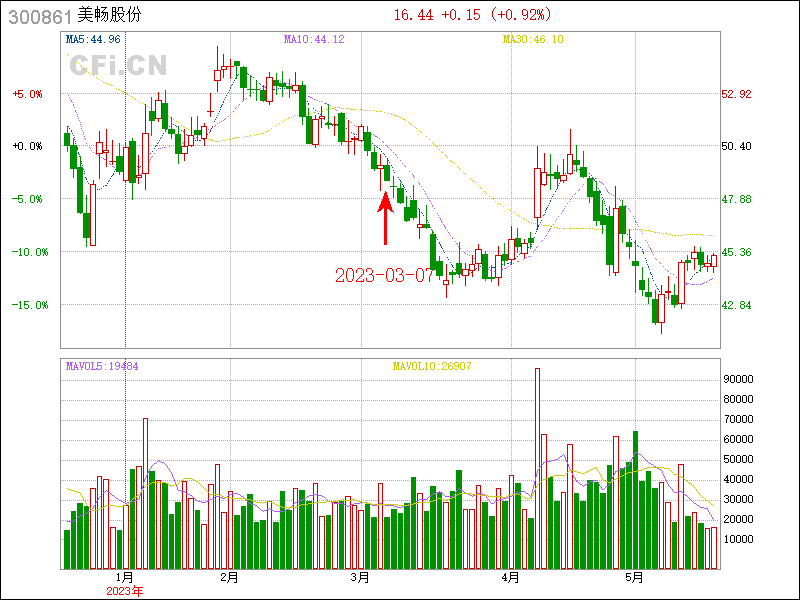Click the 5月 month axis label
The height and width of the screenshot is (600, 800).
tap(635, 578)
